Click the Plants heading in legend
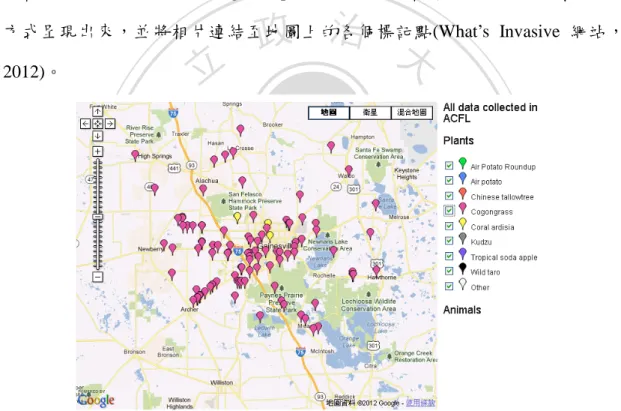Screen dimensions: 621x411 [x=458, y=141]
